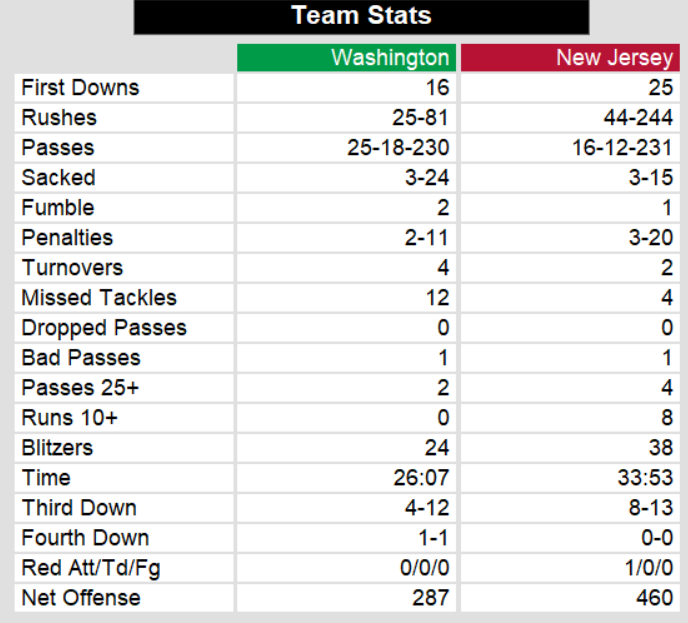Click the Sacked row label
This screenshot has width=688, height=623.
tap(59, 178)
